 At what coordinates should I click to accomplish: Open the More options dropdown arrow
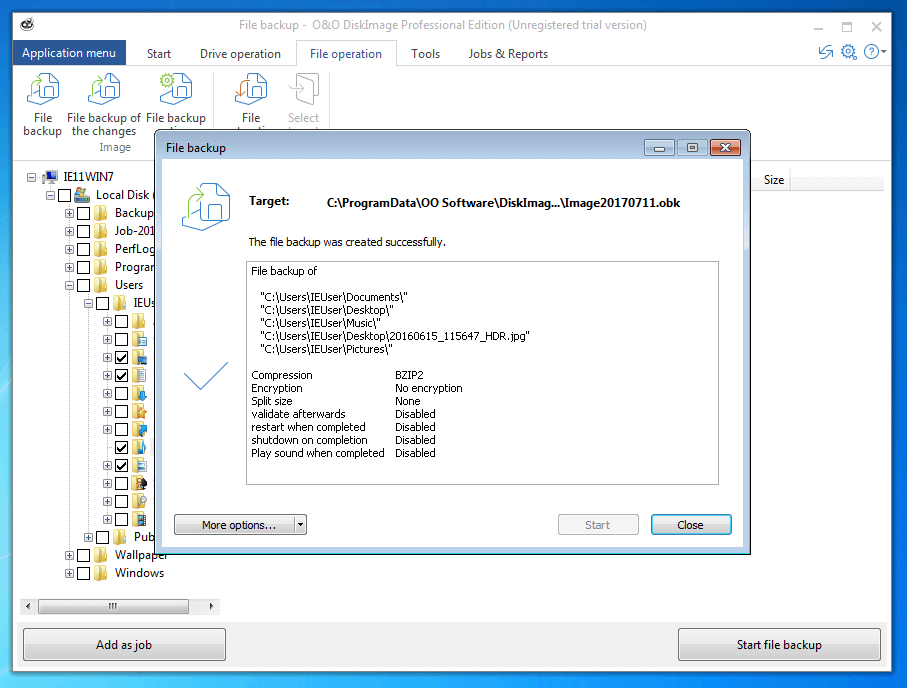click(x=300, y=525)
